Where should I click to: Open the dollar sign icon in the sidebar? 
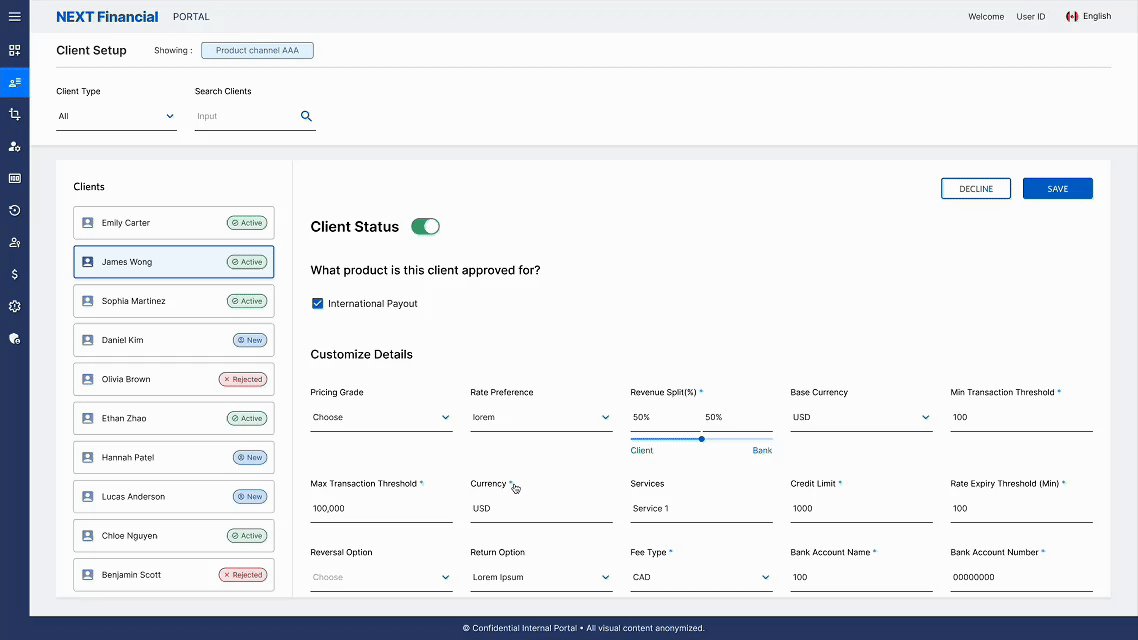tap(14, 274)
